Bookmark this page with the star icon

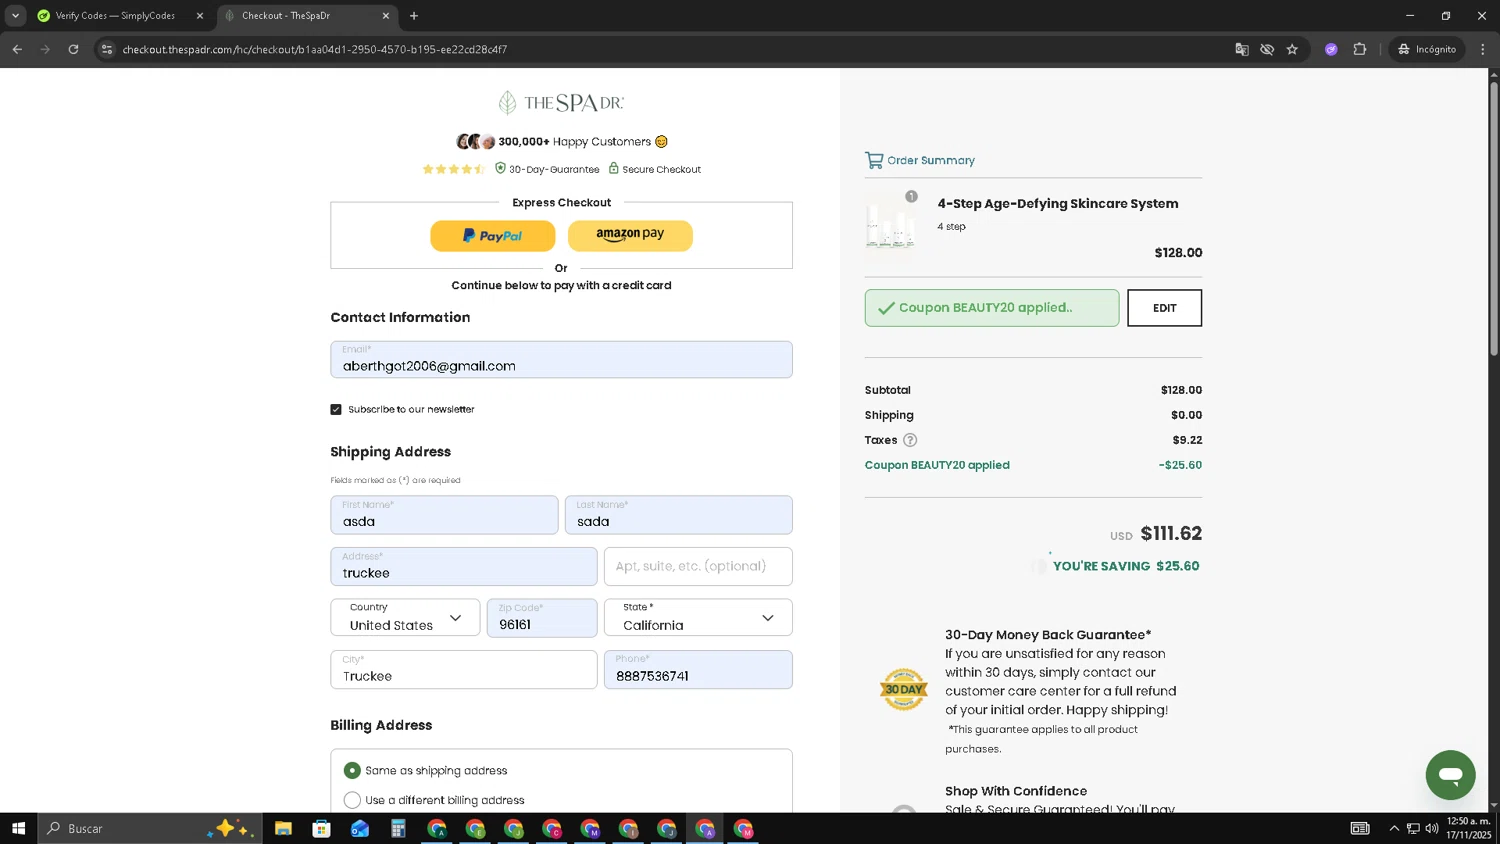[x=1292, y=49]
